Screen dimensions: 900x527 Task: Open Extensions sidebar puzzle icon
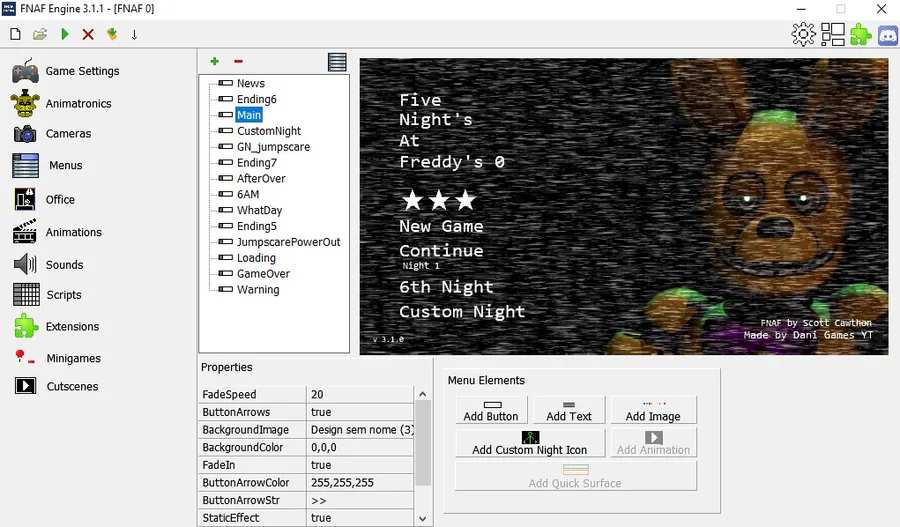[x=26, y=326]
